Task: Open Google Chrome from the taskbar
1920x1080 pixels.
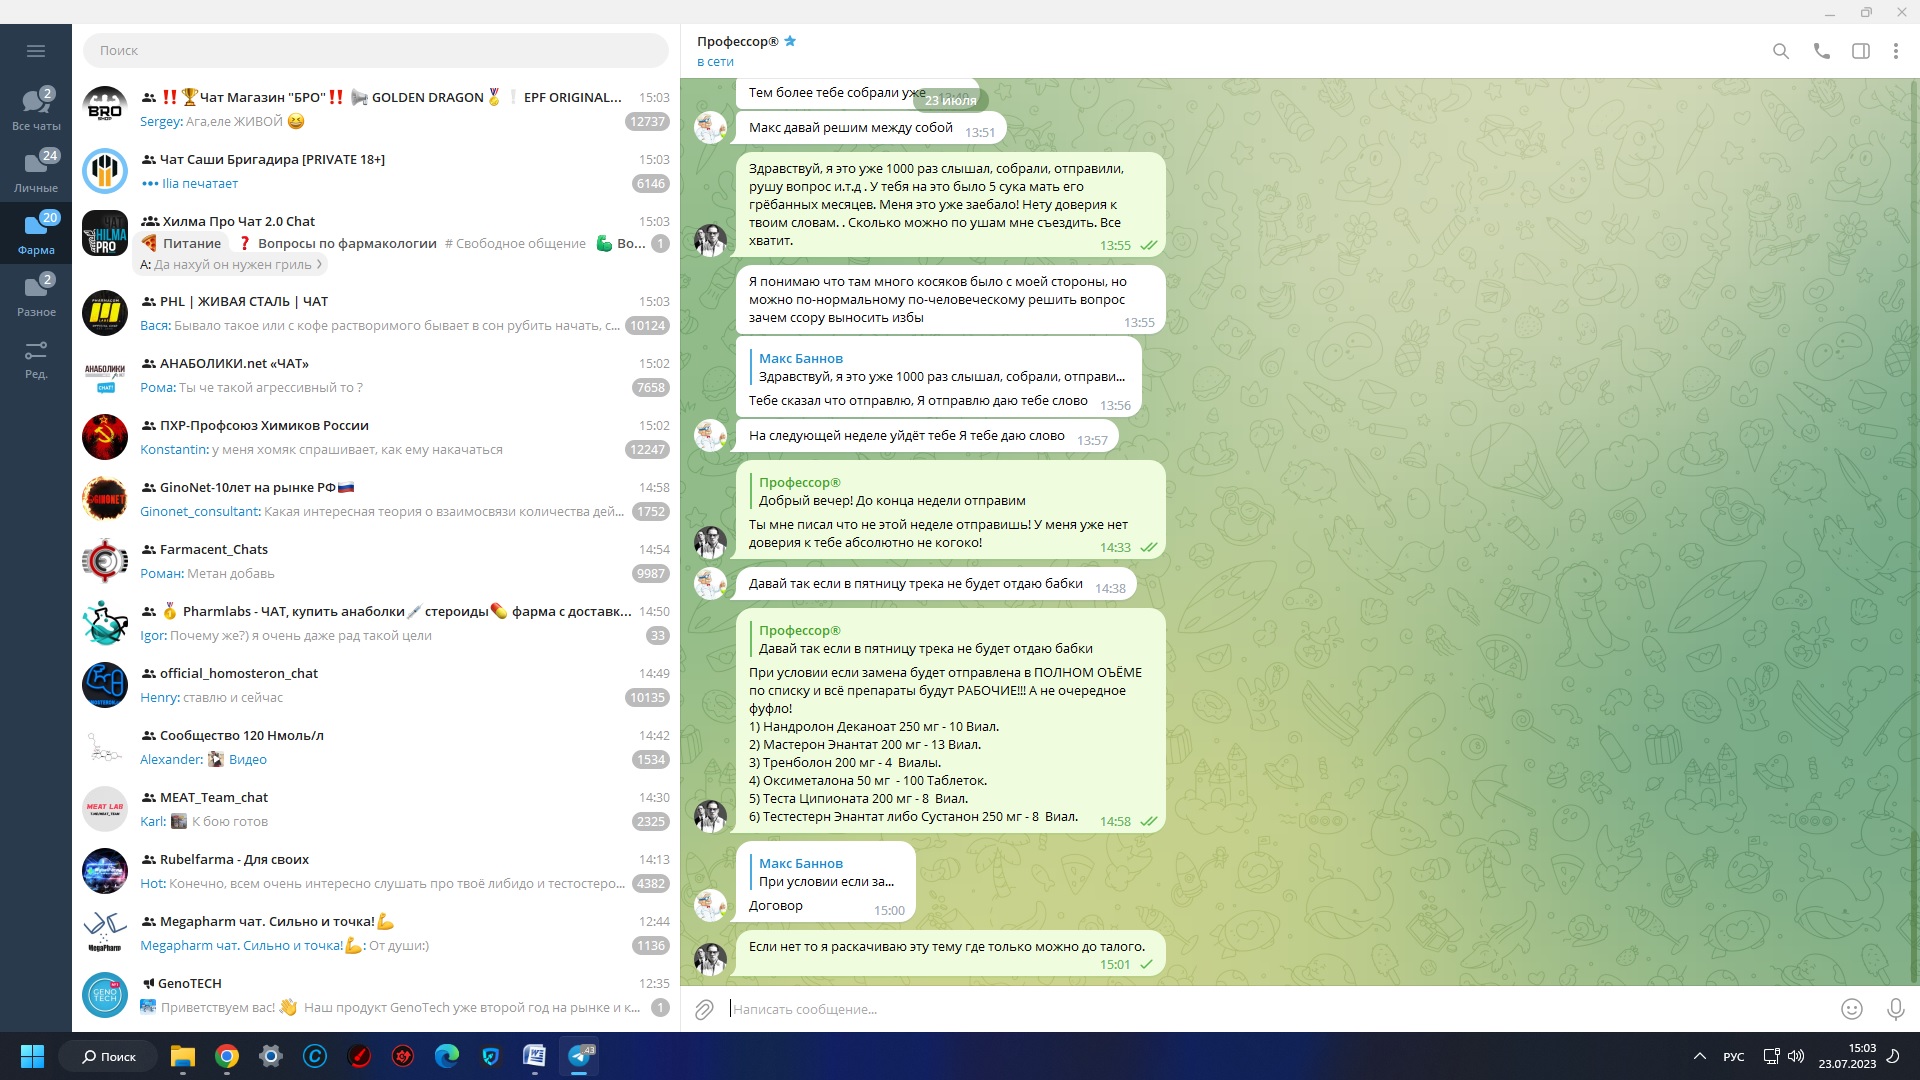Action: point(227,1056)
